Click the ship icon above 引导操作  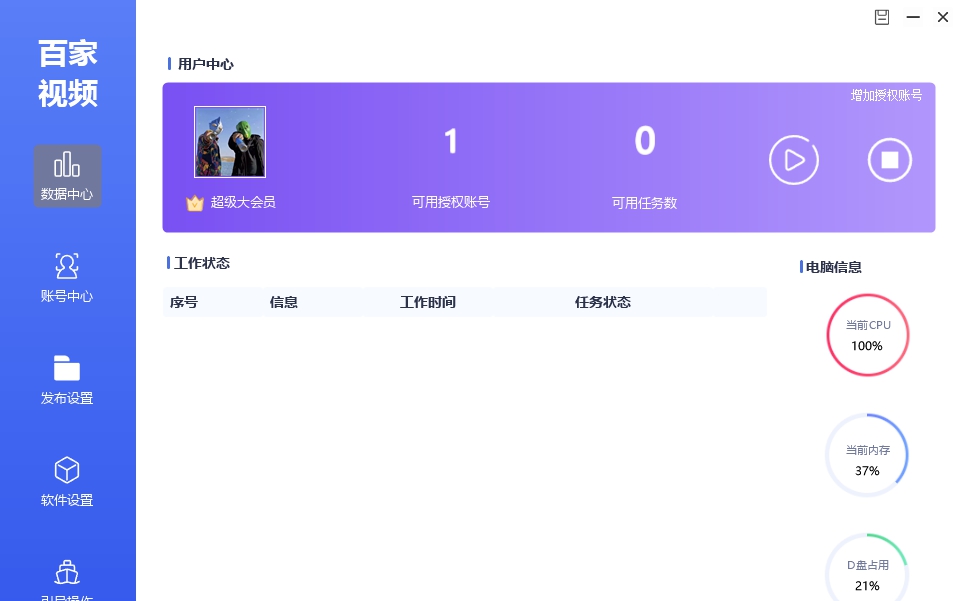[x=67, y=571]
